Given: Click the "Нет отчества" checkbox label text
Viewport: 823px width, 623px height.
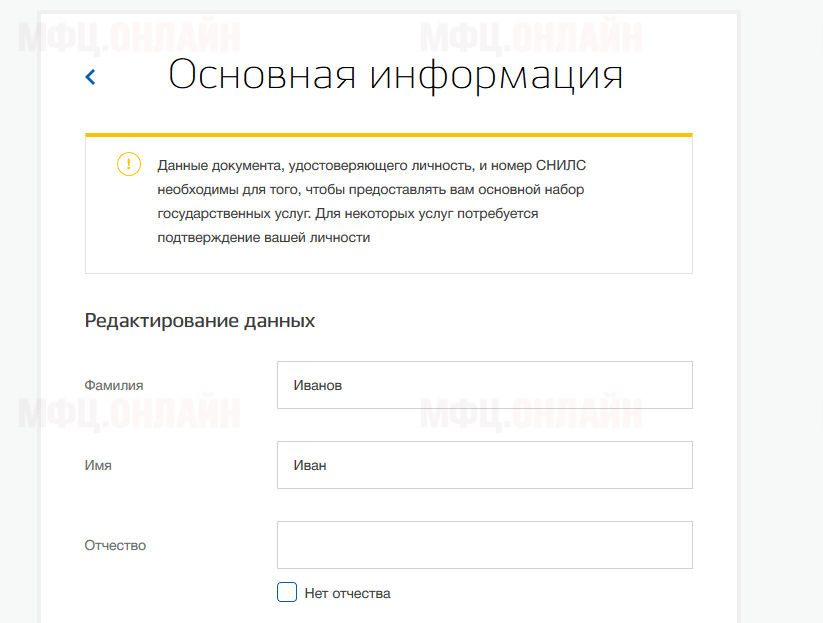Looking at the screenshot, I should [347, 593].
